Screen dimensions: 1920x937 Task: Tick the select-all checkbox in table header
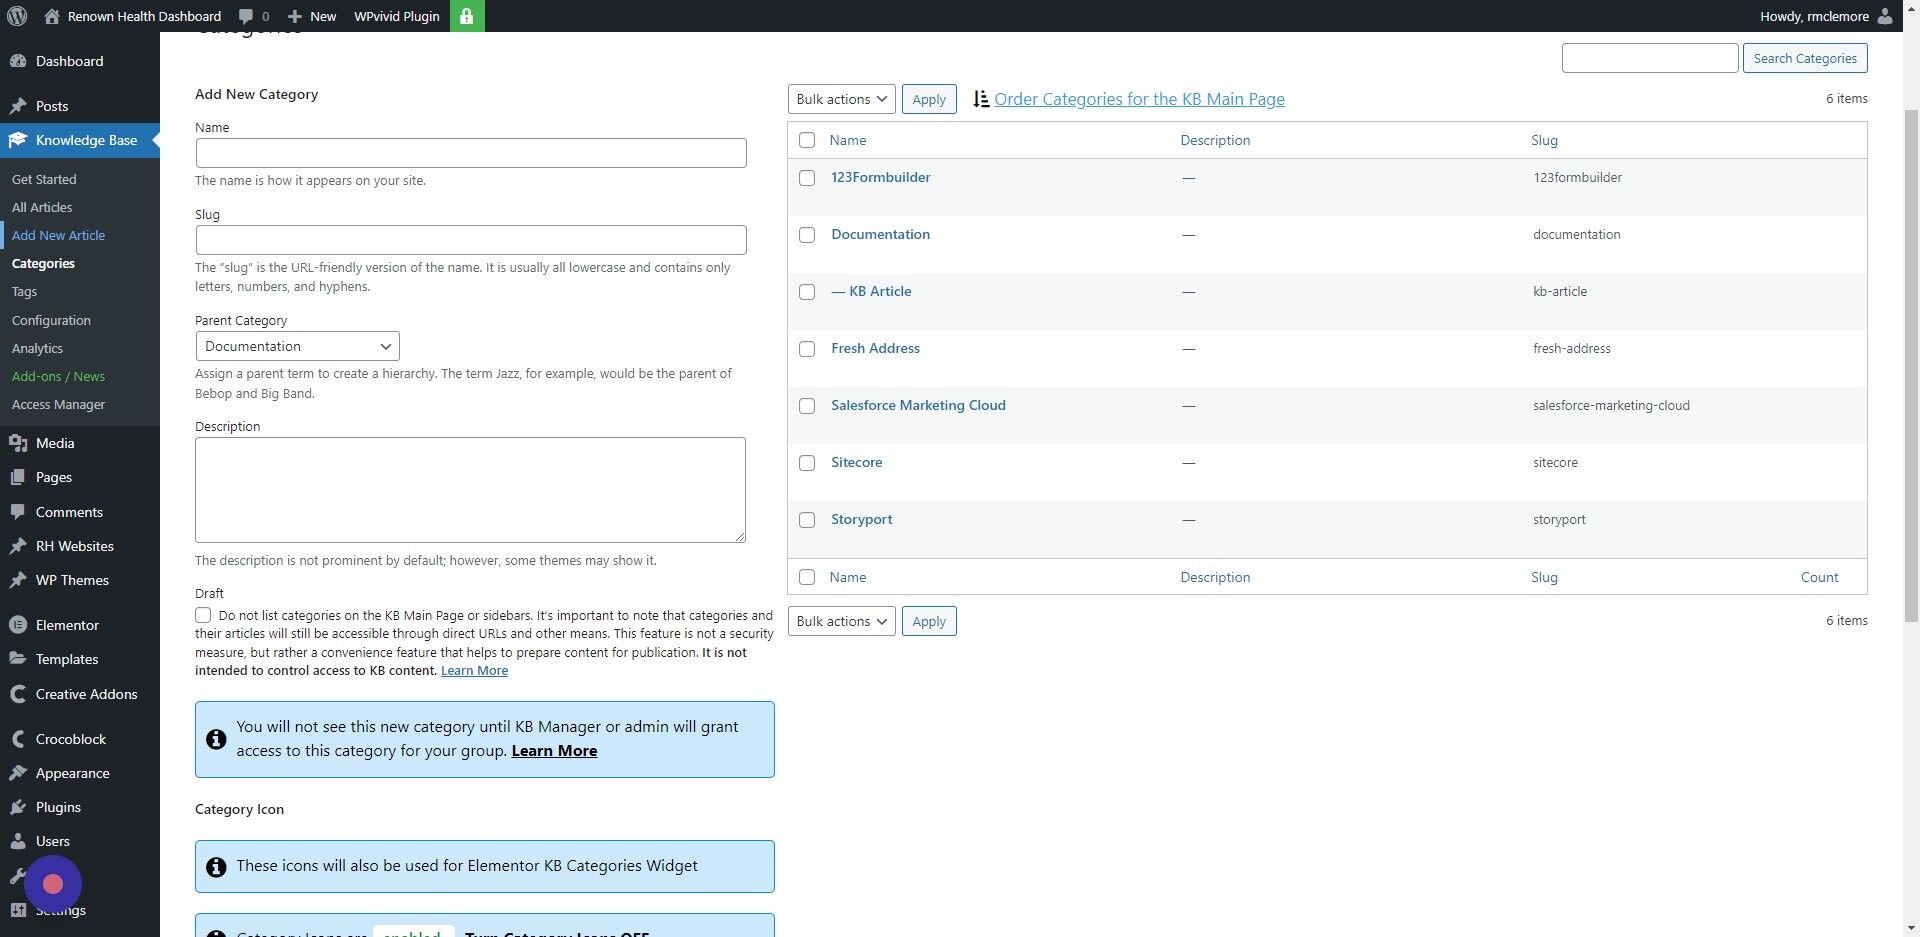807,140
